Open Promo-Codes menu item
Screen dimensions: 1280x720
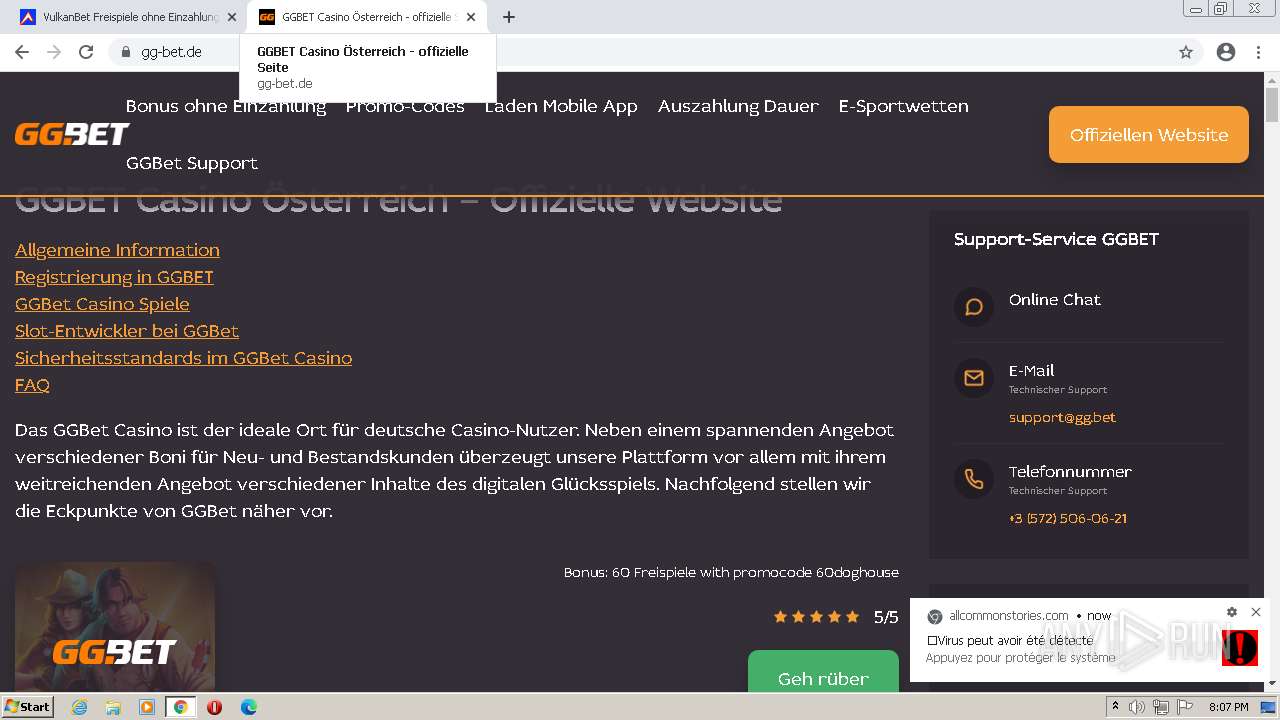tap(405, 106)
